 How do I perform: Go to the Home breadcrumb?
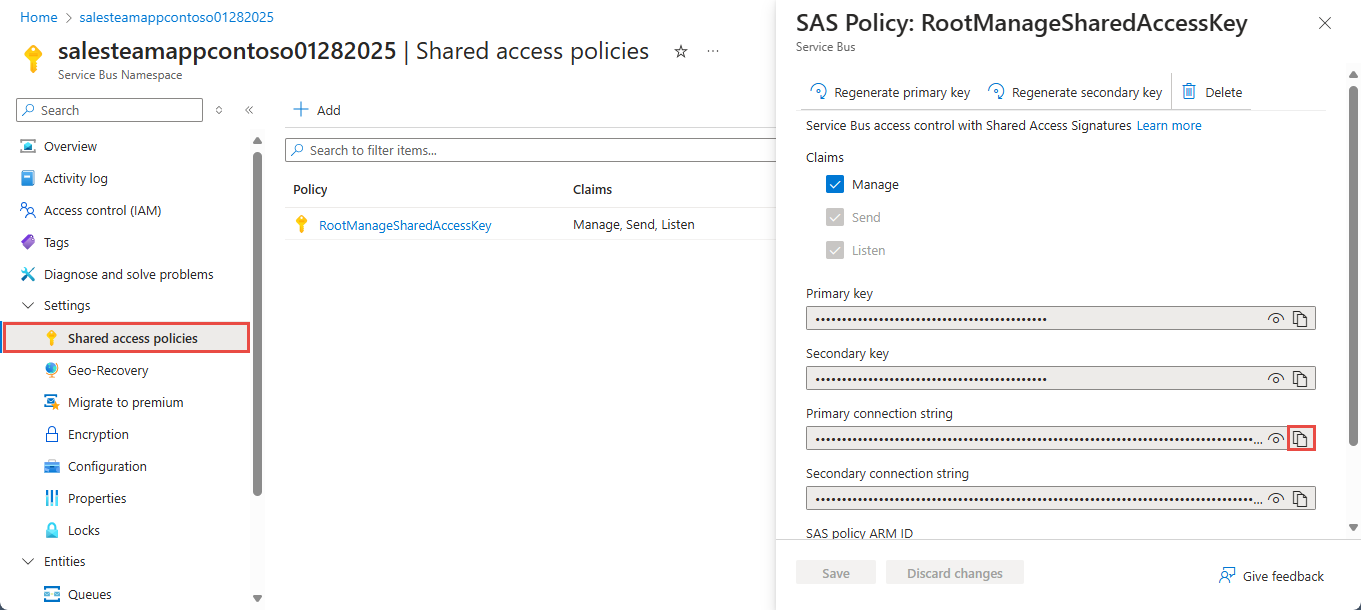(x=39, y=17)
